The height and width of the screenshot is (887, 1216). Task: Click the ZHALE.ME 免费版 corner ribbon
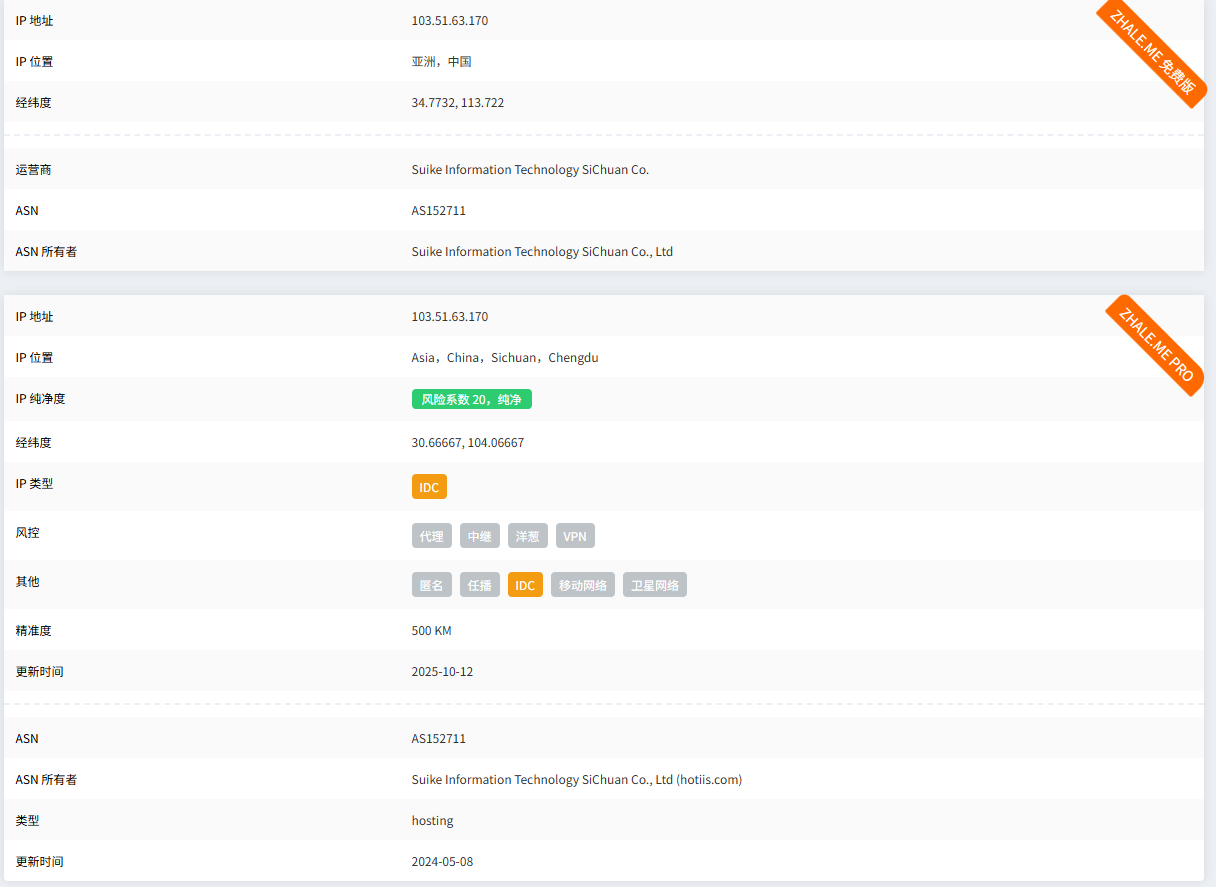(1152, 52)
